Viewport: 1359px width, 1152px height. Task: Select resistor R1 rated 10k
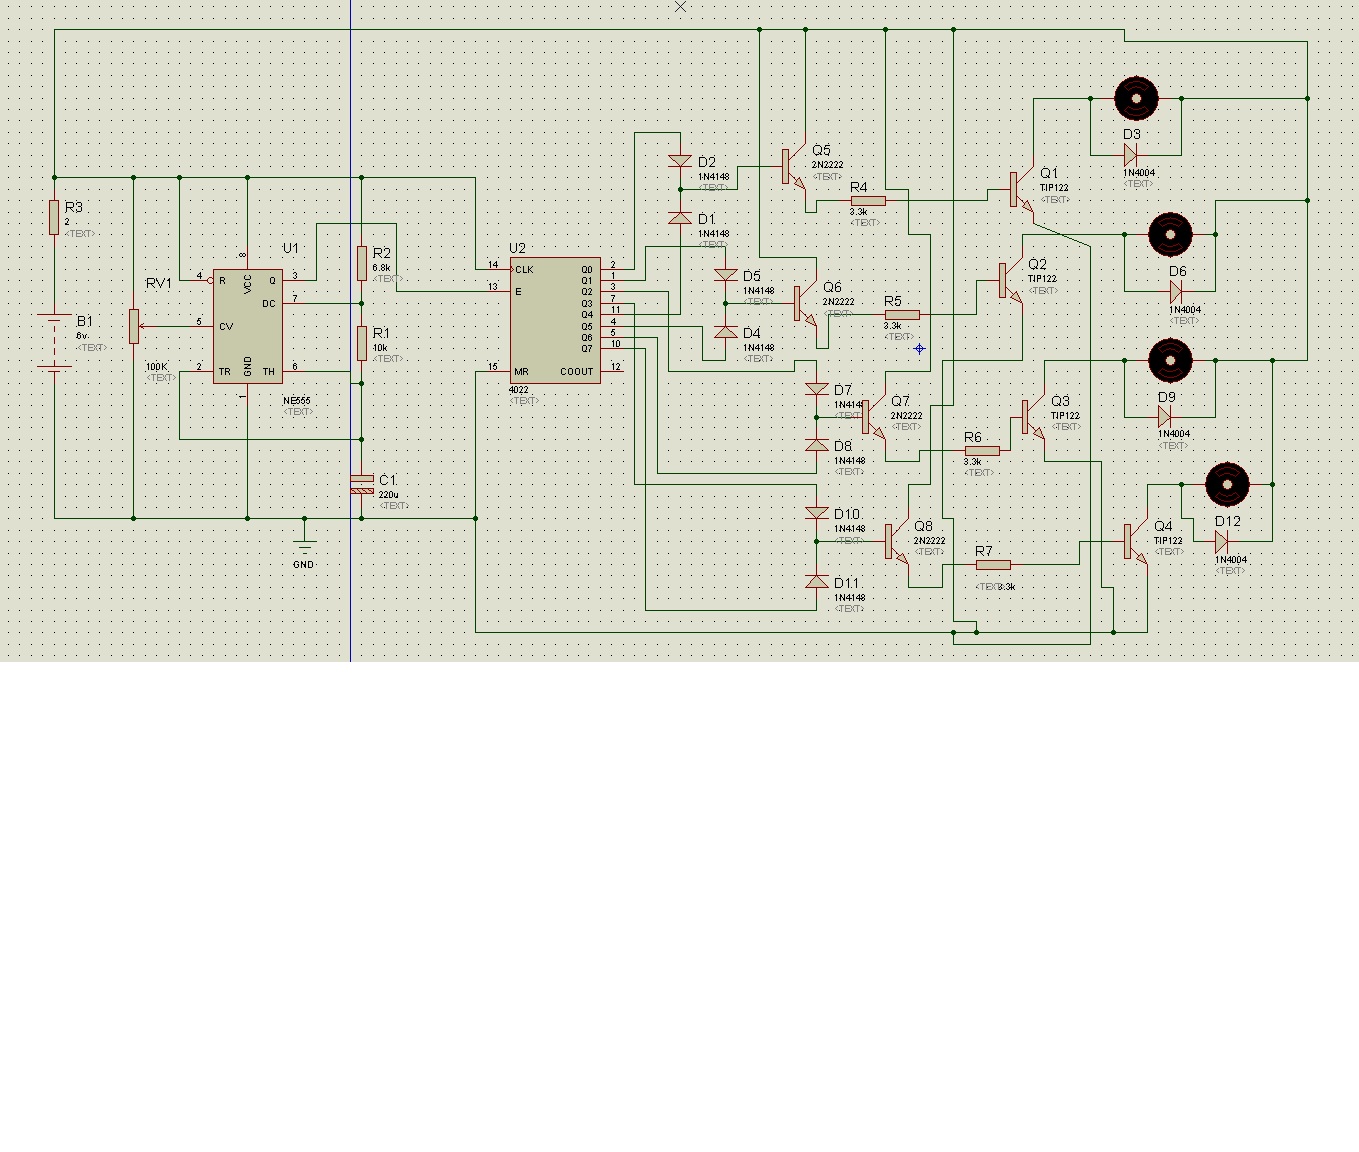click(x=362, y=343)
